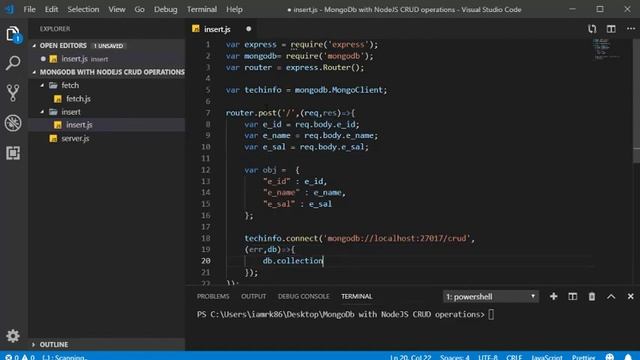Image resolution: width=640 pixels, height=360 pixels.
Task: Click the '1 UNSAVED' badge
Action: point(108,46)
